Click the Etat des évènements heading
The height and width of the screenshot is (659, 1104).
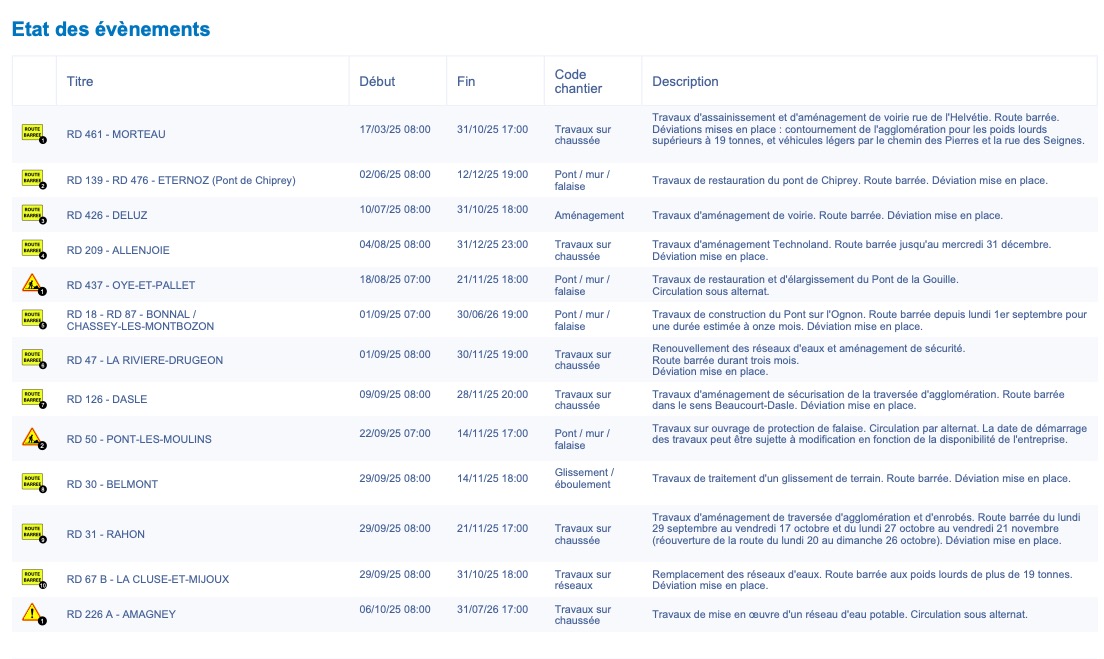[111, 29]
